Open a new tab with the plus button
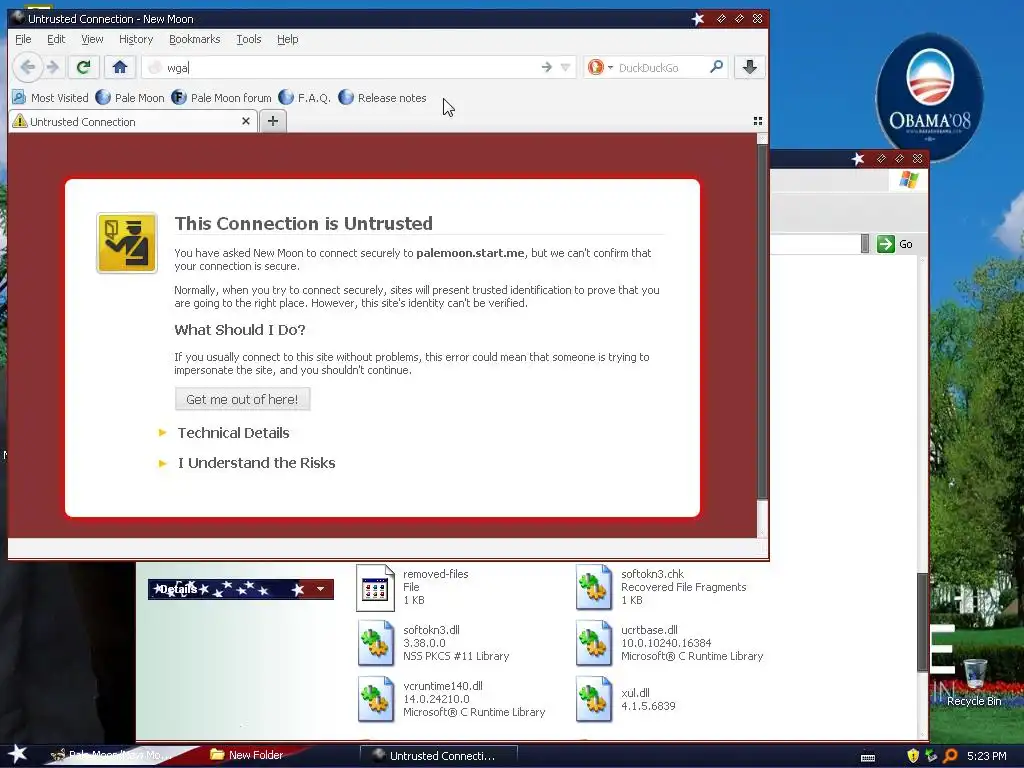Viewport: 1024px width, 768px height. 273,121
